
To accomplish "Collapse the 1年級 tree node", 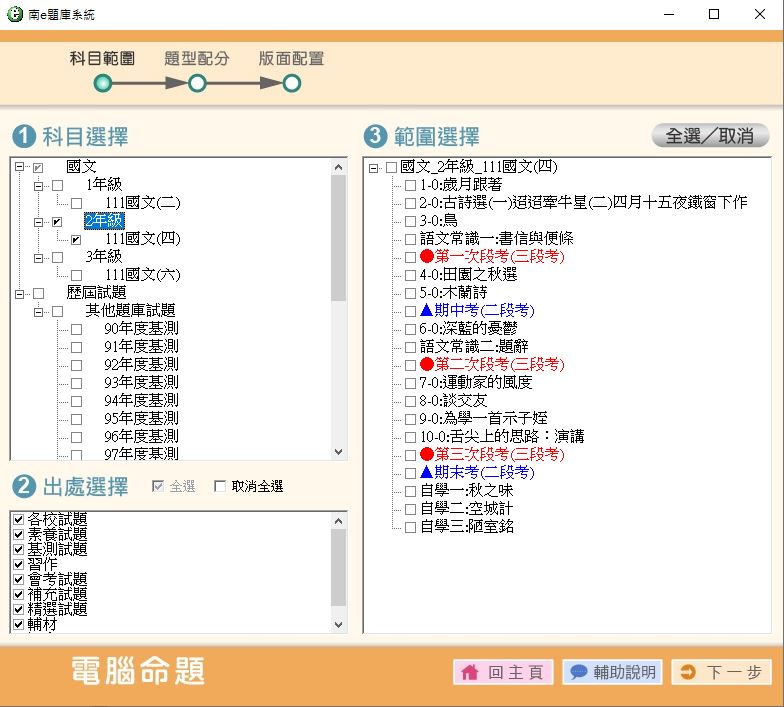I will click(x=38, y=186).
